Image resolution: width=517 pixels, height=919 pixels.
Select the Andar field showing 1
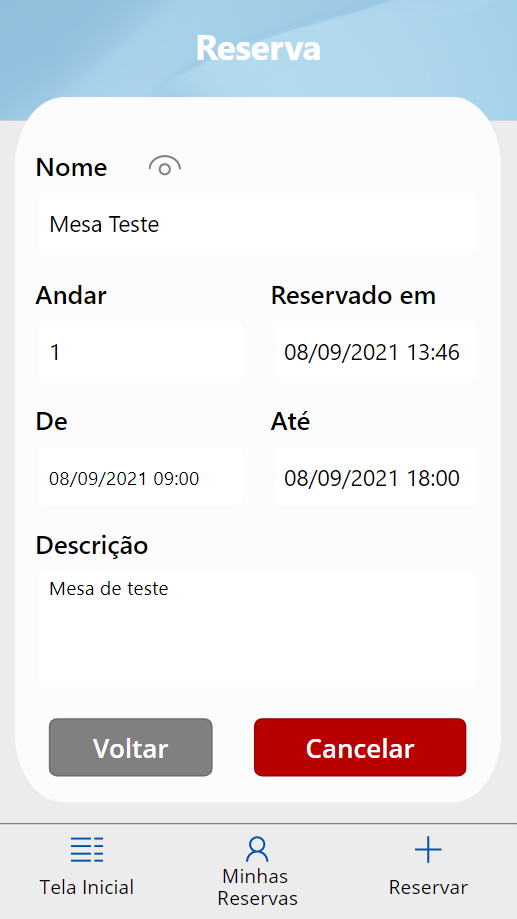point(141,350)
